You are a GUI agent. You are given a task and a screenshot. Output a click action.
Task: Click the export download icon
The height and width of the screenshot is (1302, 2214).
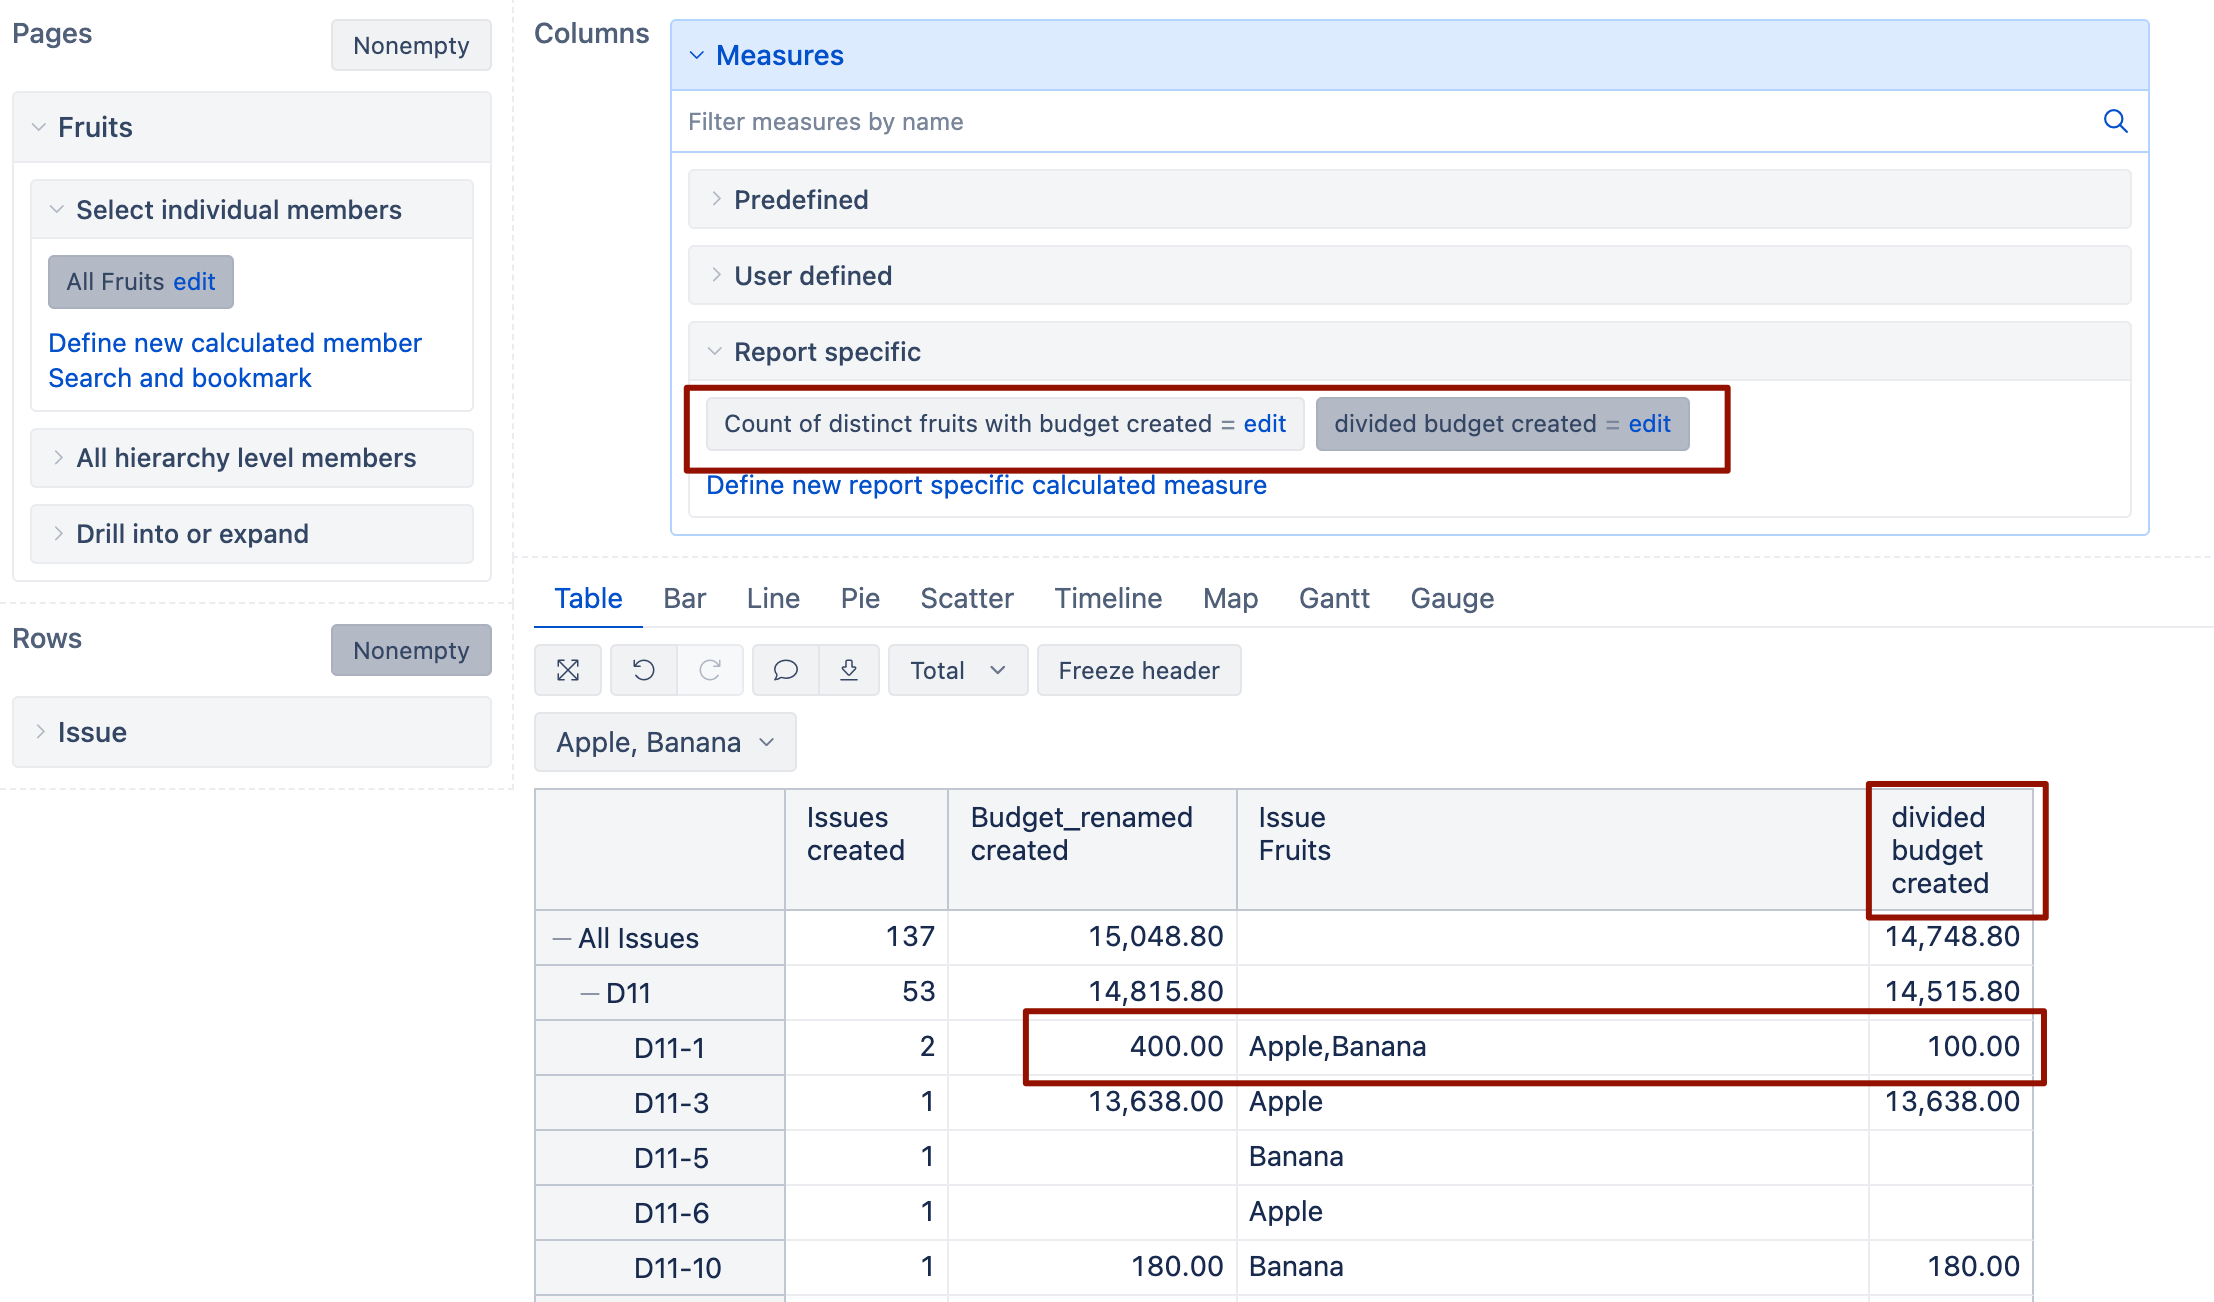click(849, 670)
